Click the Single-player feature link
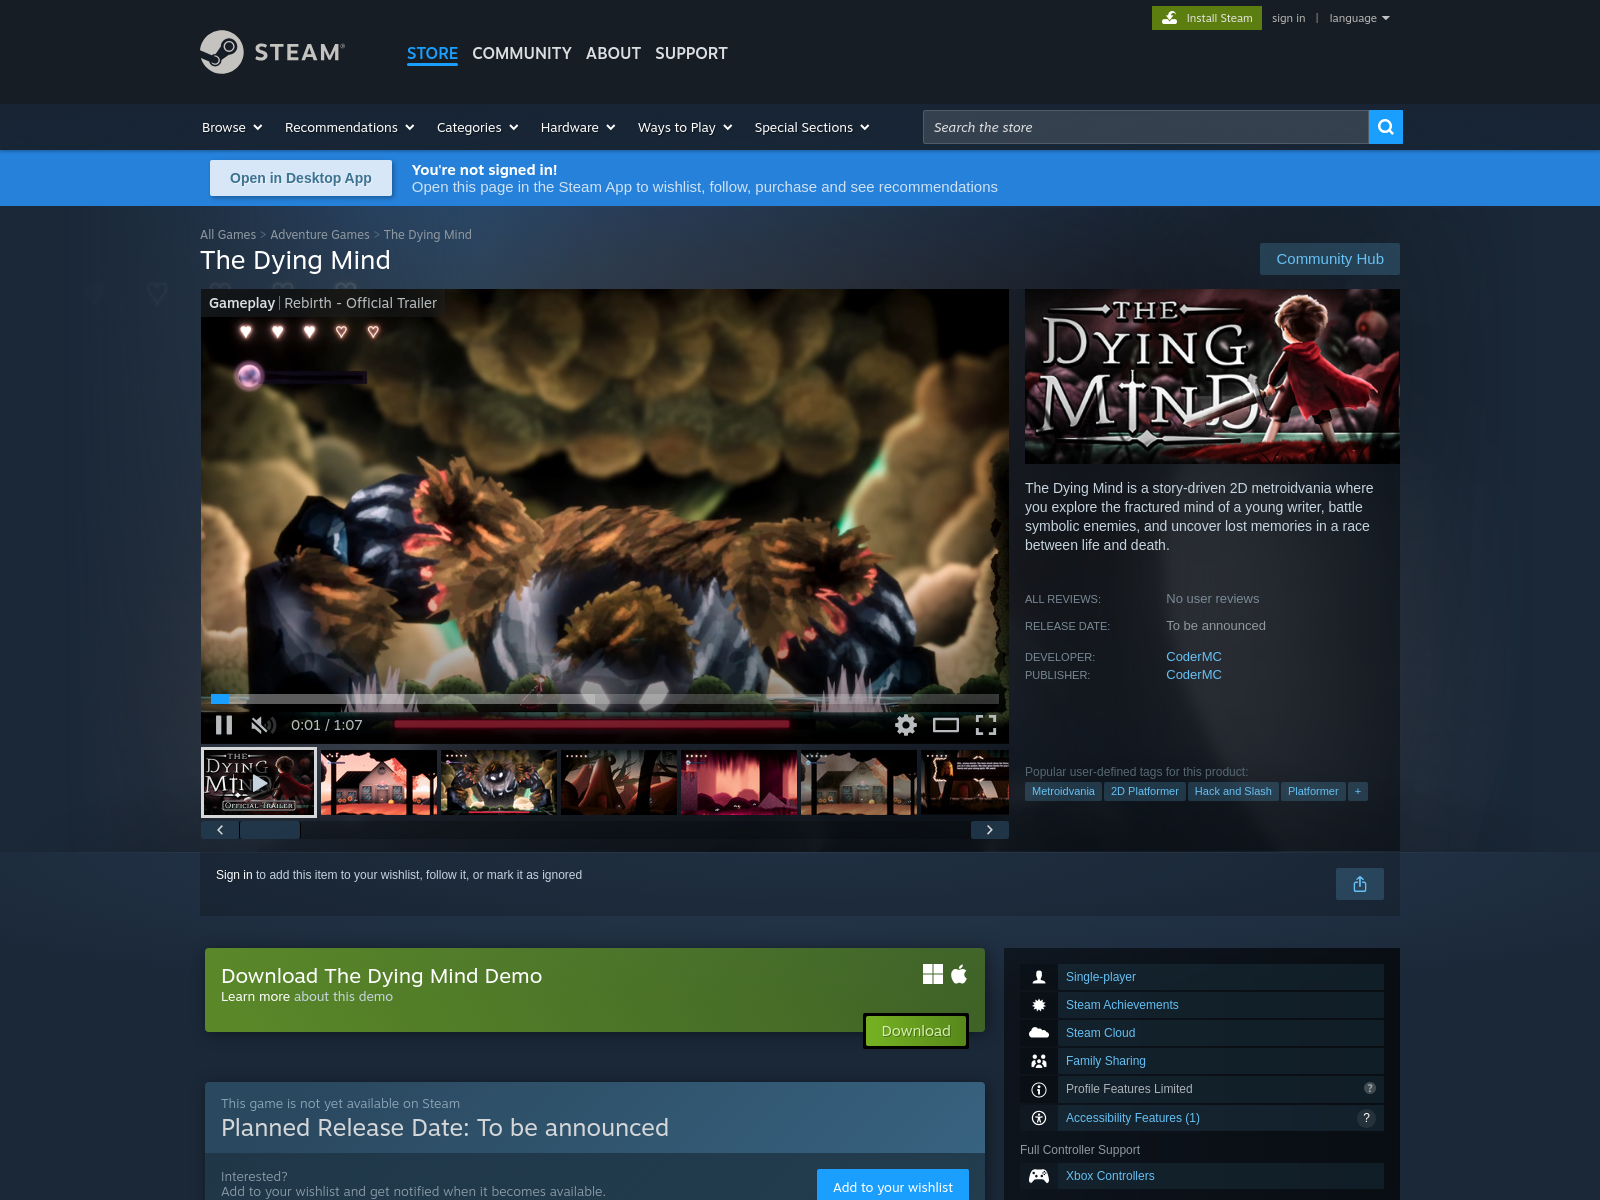 (1101, 977)
